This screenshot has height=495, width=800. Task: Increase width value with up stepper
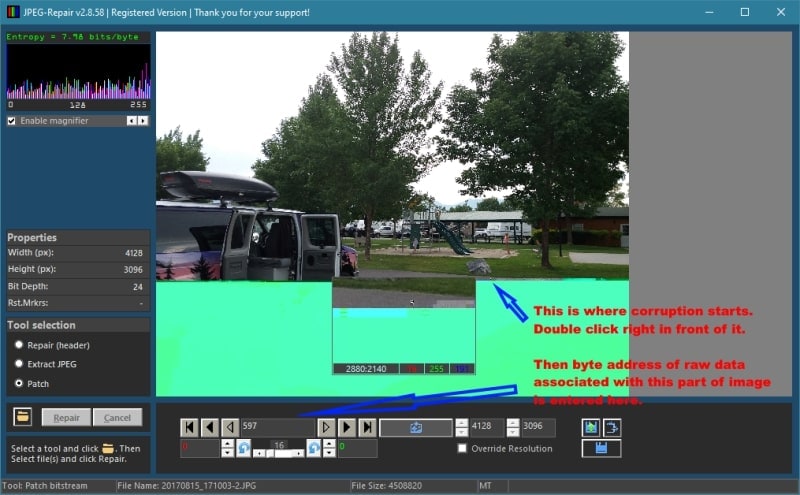pos(462,423)
